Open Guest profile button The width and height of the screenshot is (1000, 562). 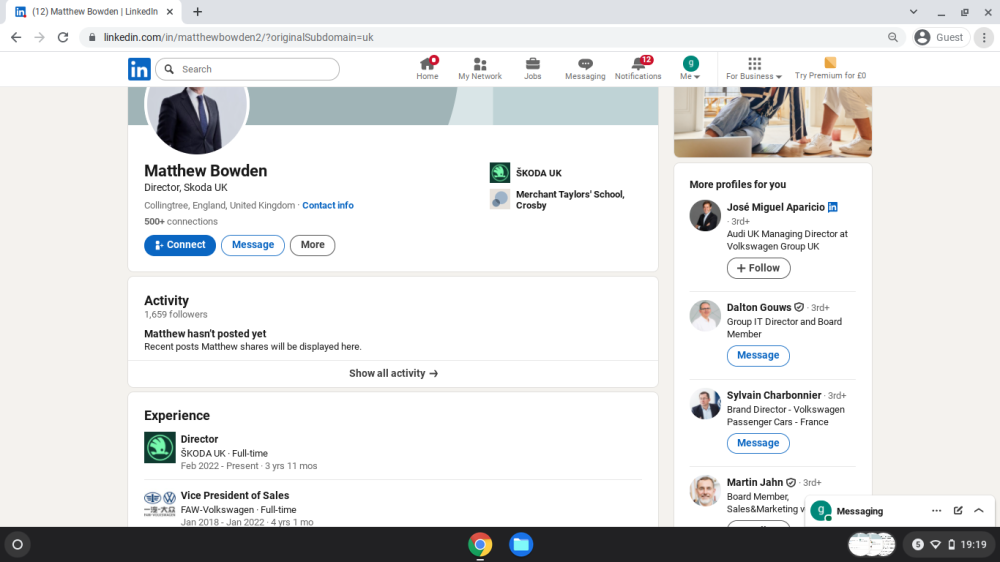tap(939, 38)
